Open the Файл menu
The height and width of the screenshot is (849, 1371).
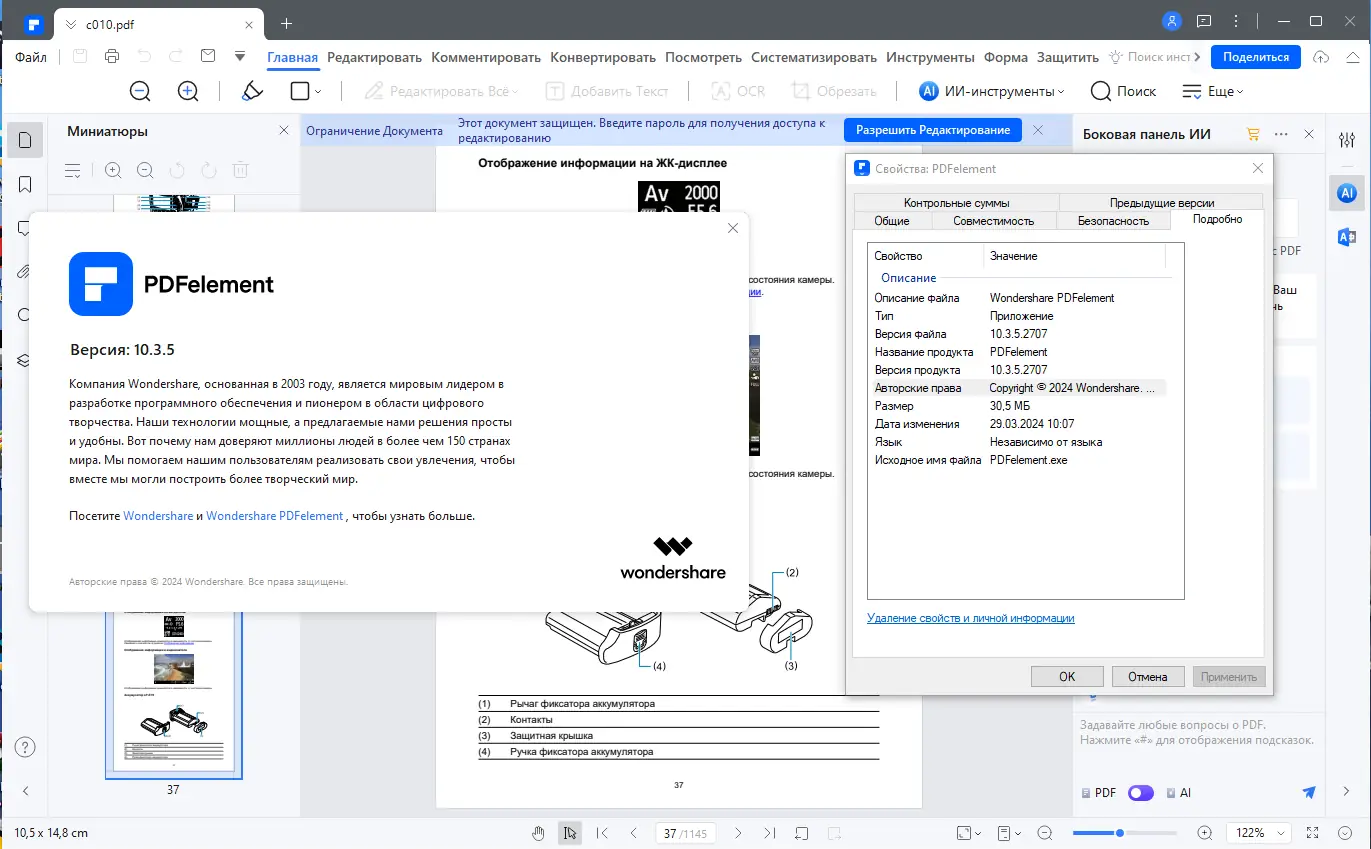pos(31,57)
